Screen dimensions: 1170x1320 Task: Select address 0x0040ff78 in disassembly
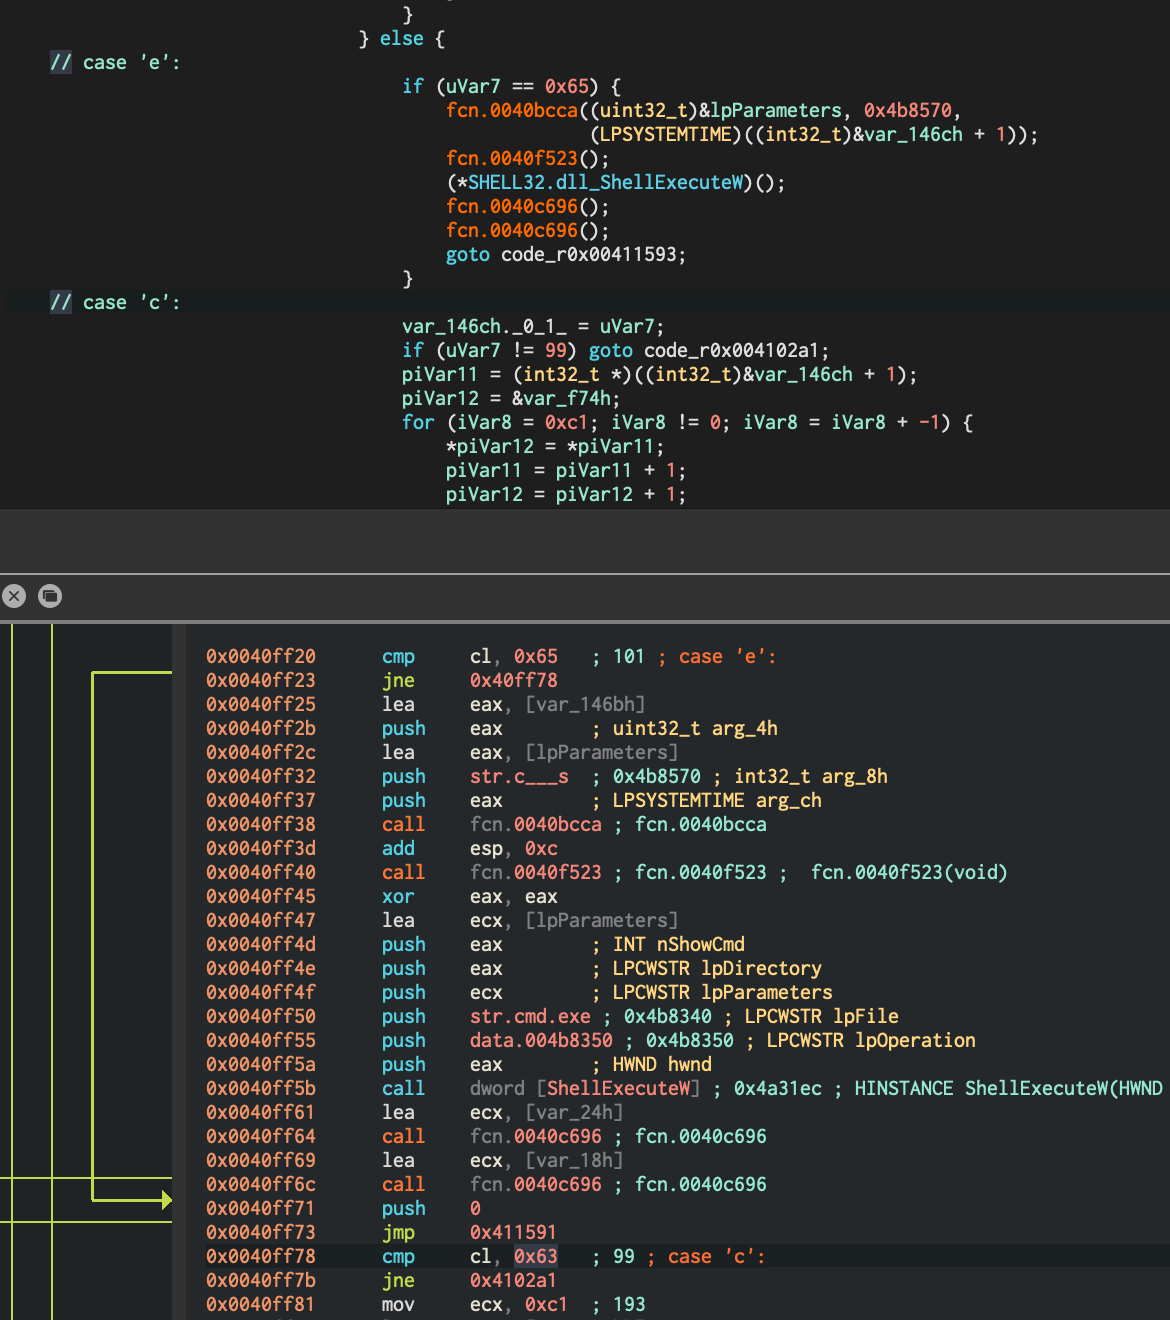pos(261,1256)
